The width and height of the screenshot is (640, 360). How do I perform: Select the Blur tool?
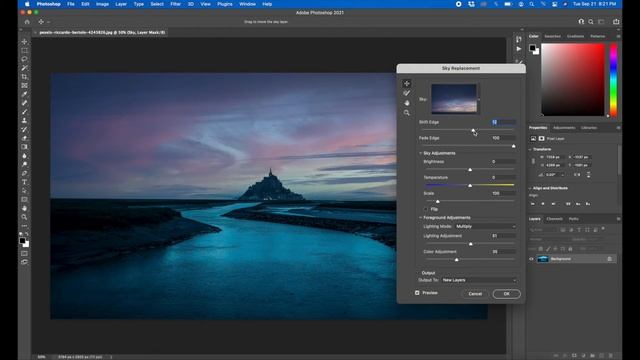pyautogui.click(x=24, y=156)
